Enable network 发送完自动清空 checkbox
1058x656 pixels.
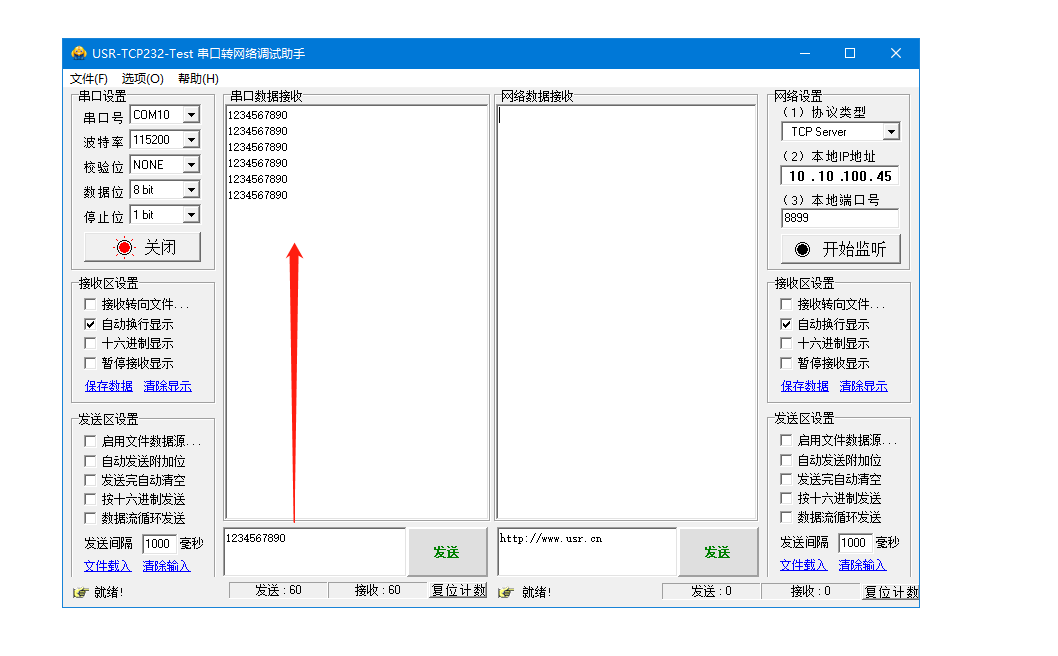pos(786,479)
